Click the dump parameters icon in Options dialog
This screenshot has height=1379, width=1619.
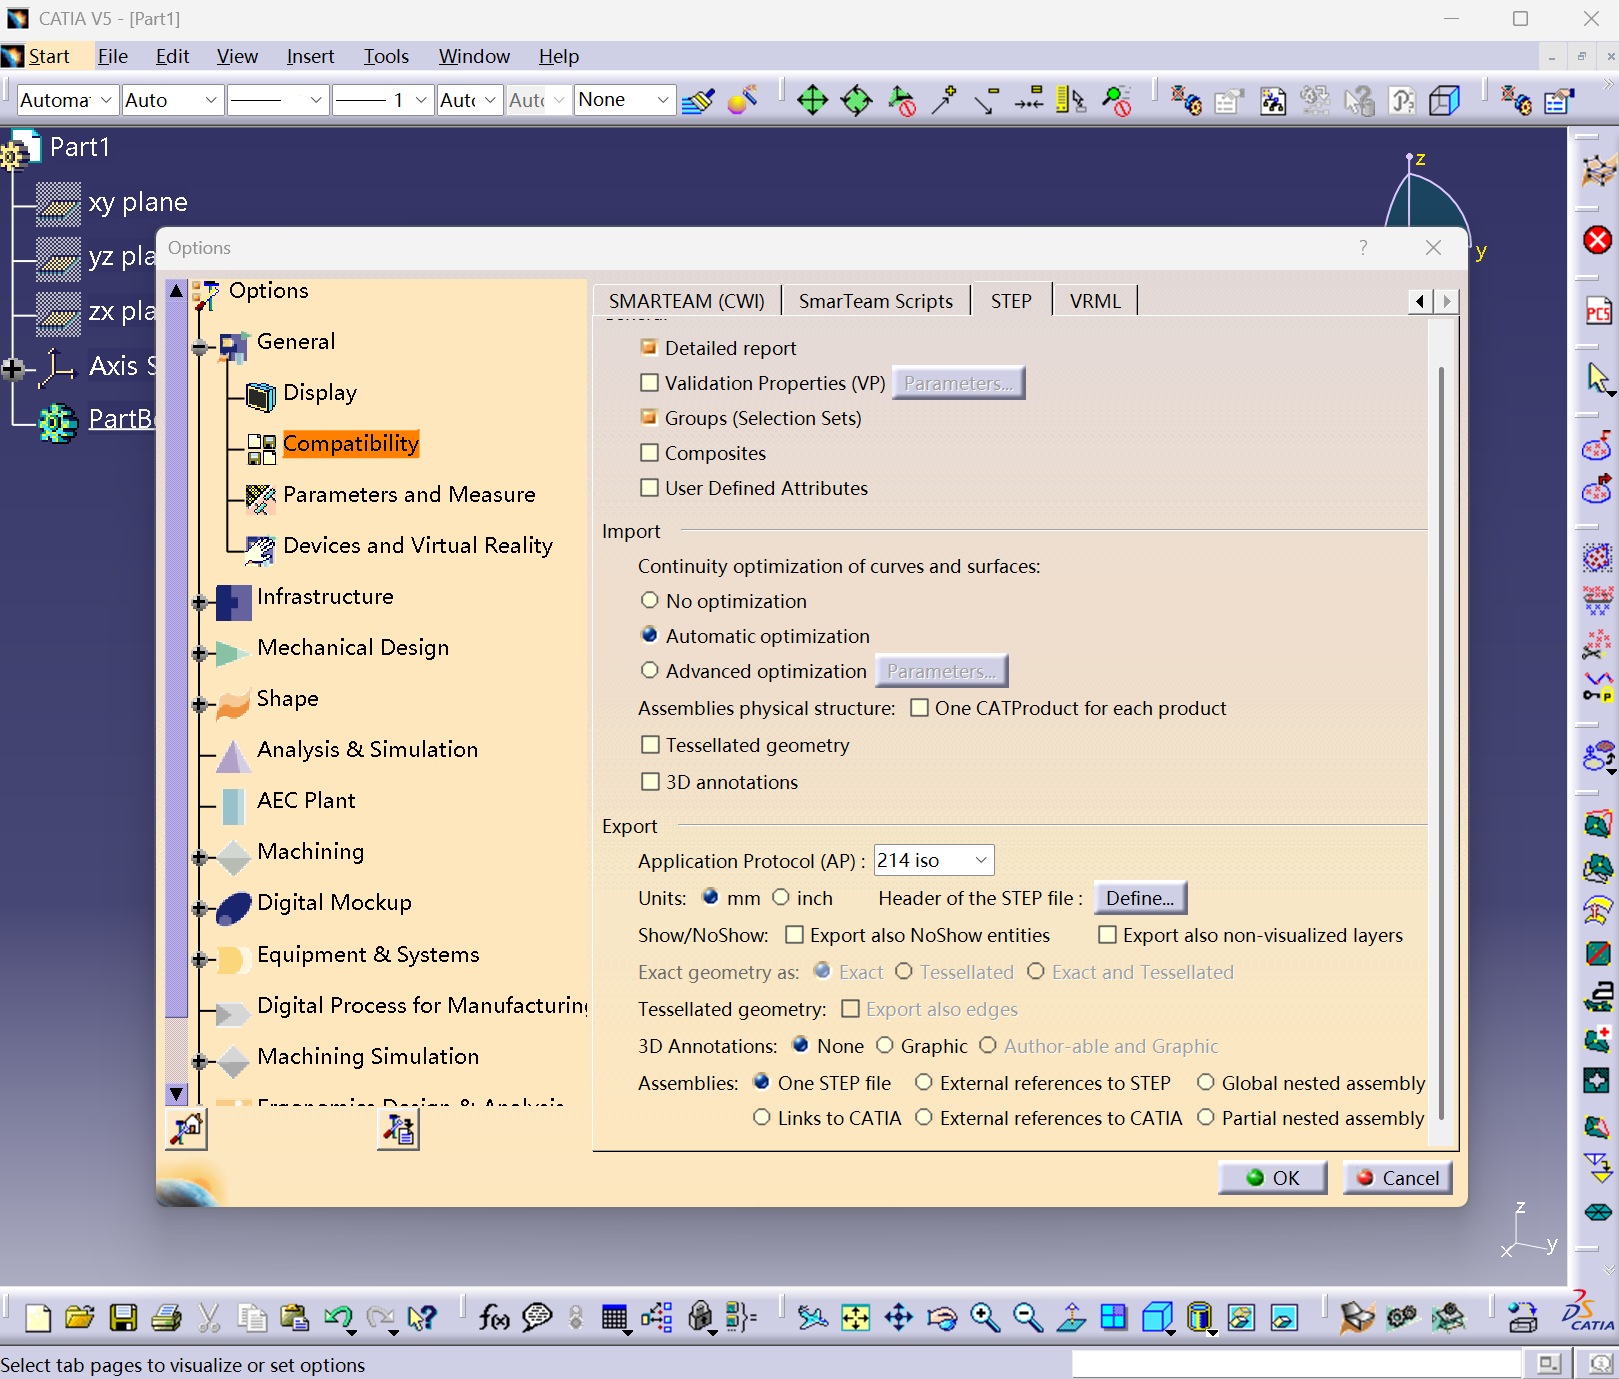(x=398, y=1129)
